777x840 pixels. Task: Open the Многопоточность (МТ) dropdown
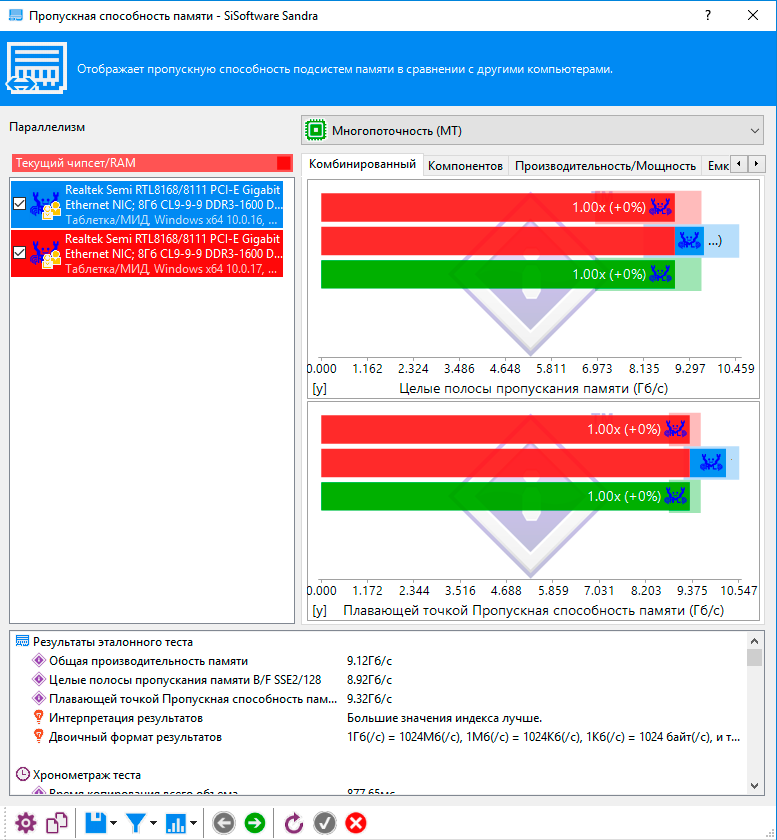[x=531, y=131]
